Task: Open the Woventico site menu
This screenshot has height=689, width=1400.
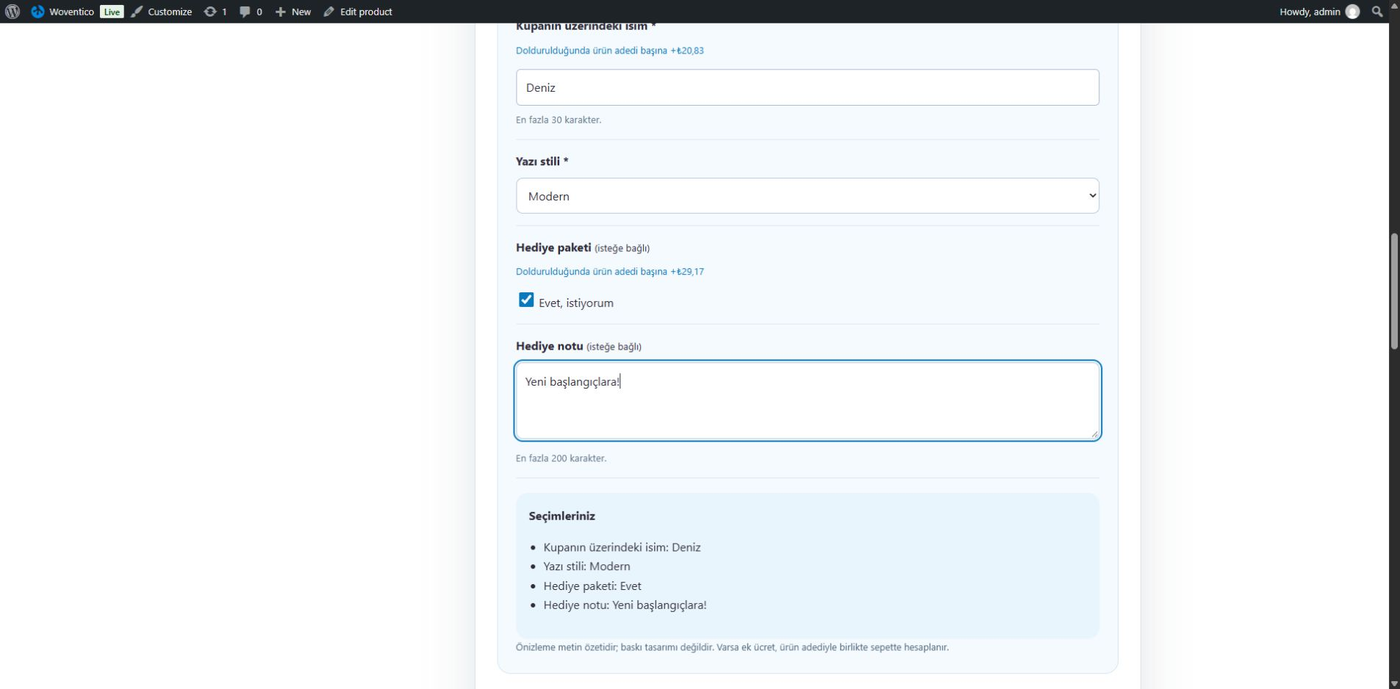Action: pyautogui.click(x=63, y=12)
